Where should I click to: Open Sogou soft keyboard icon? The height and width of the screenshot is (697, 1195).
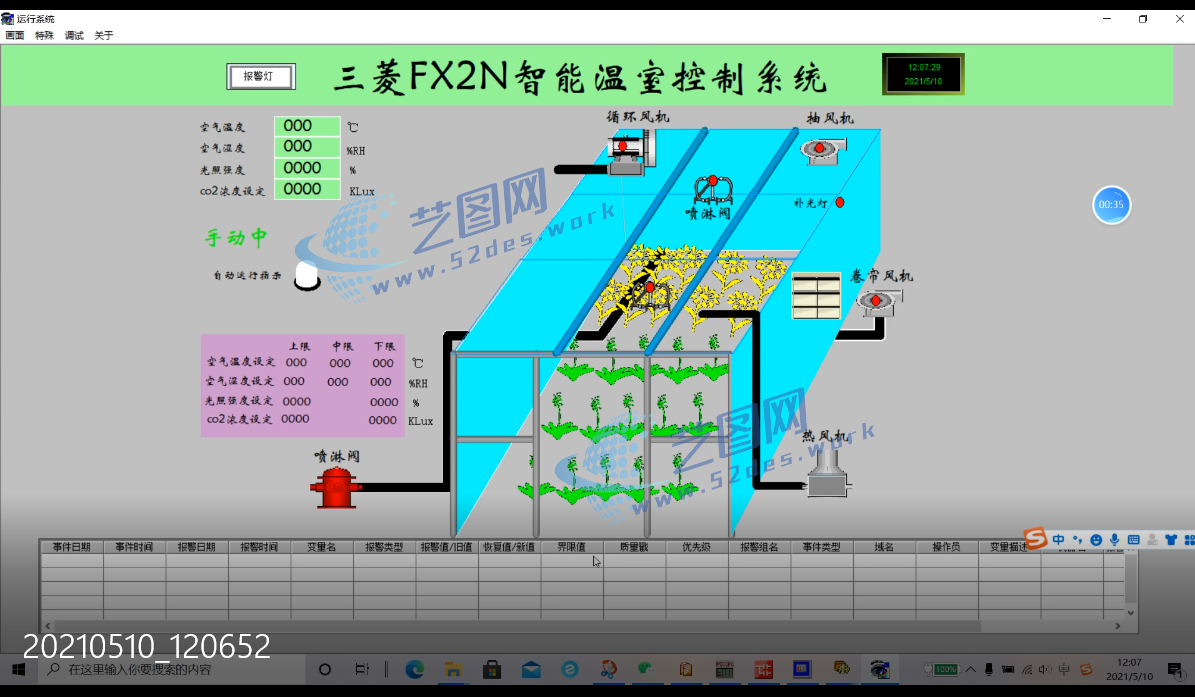(x=1133, y=539)
